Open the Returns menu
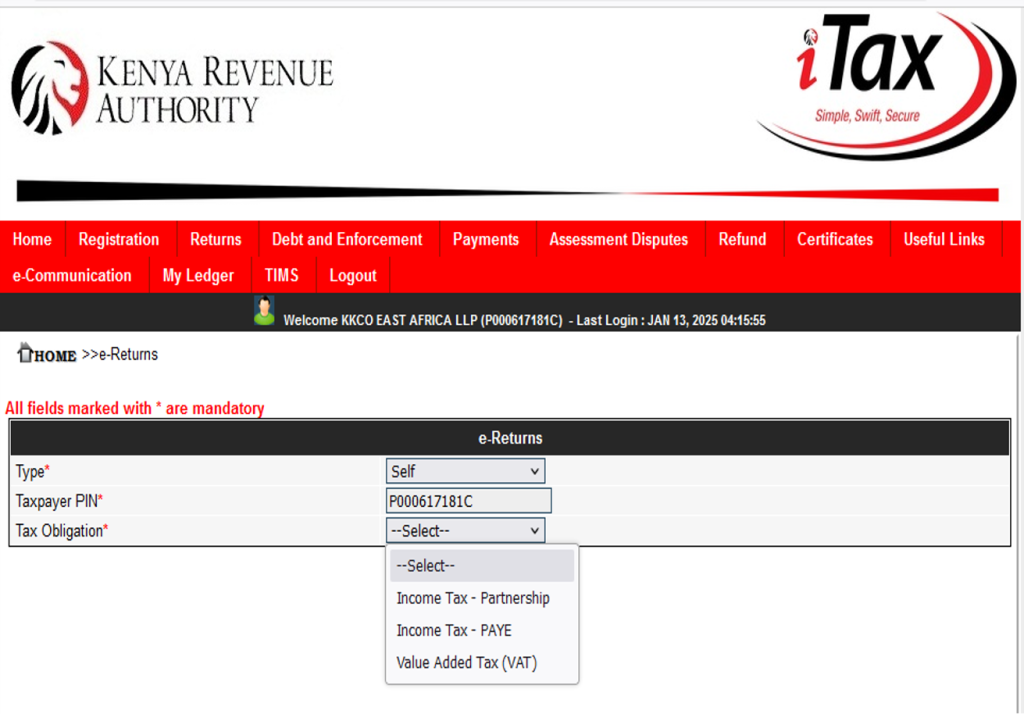The width and height of the screenshot is (1024, 714). click(x=216, y=239)
